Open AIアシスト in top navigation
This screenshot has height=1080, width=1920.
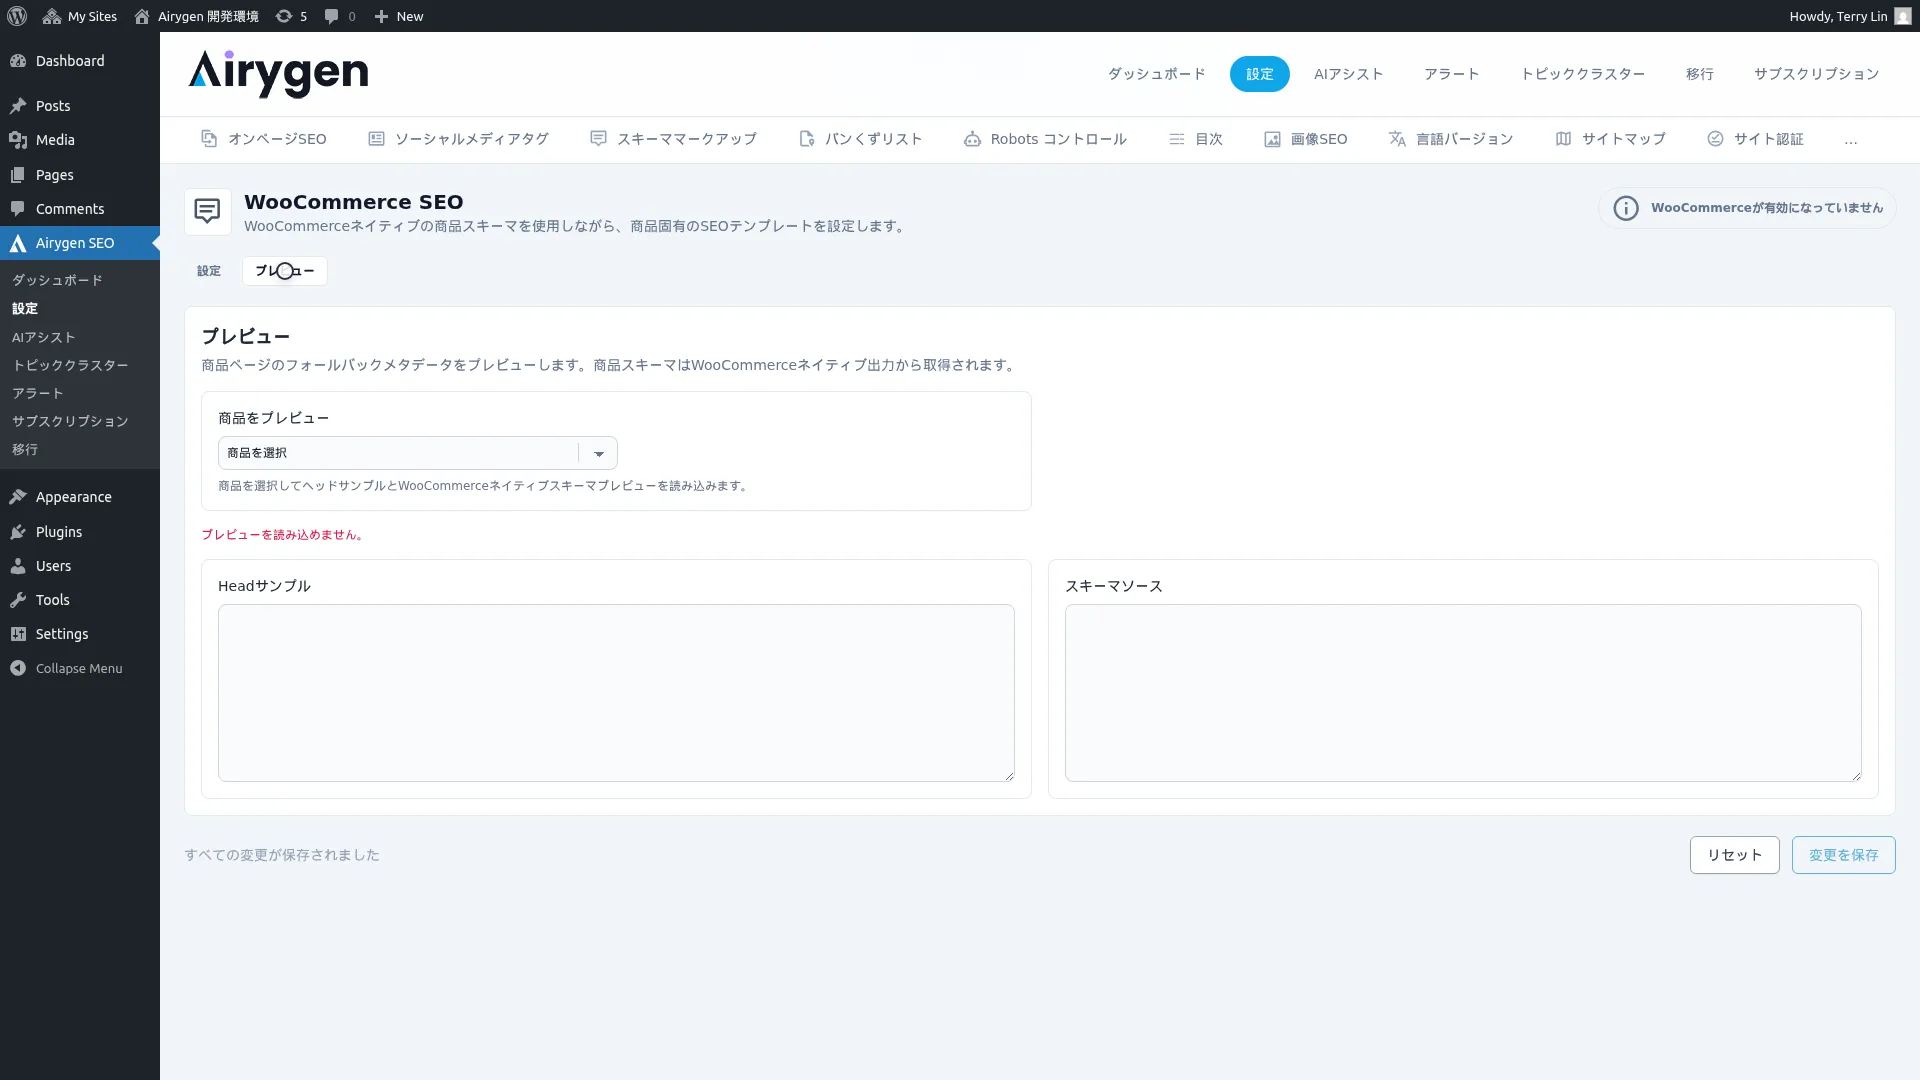coord(1348,74)
